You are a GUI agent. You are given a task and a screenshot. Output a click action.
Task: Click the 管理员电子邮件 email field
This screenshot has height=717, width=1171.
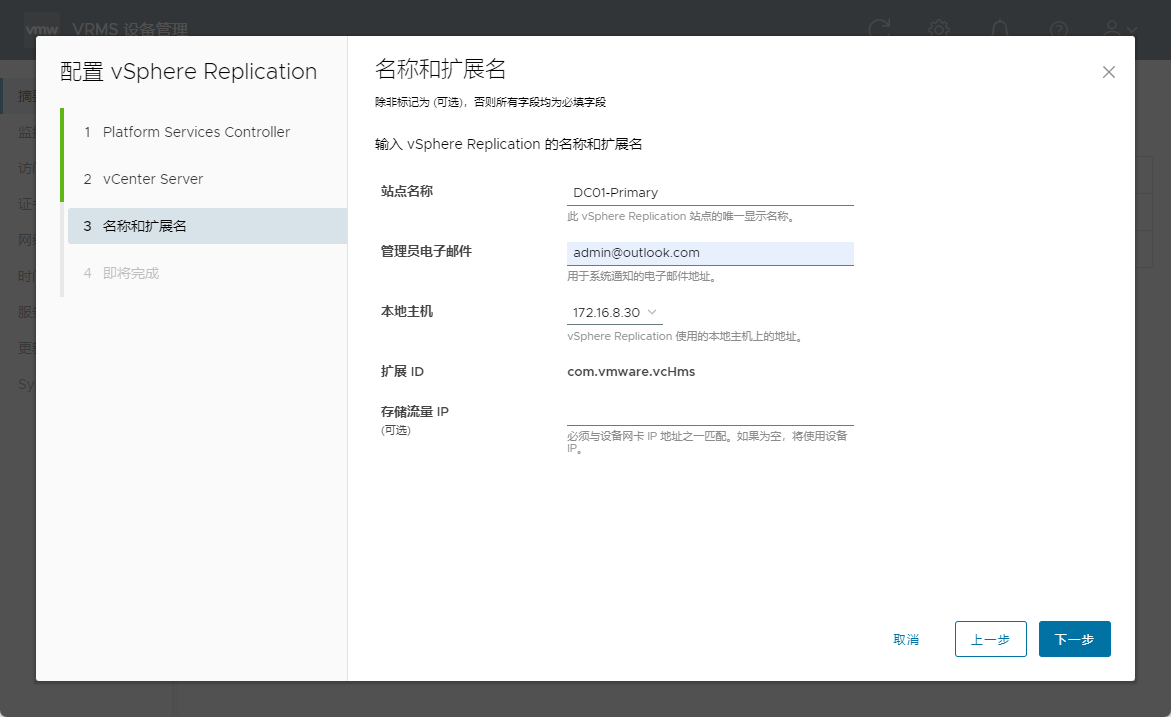710,253
